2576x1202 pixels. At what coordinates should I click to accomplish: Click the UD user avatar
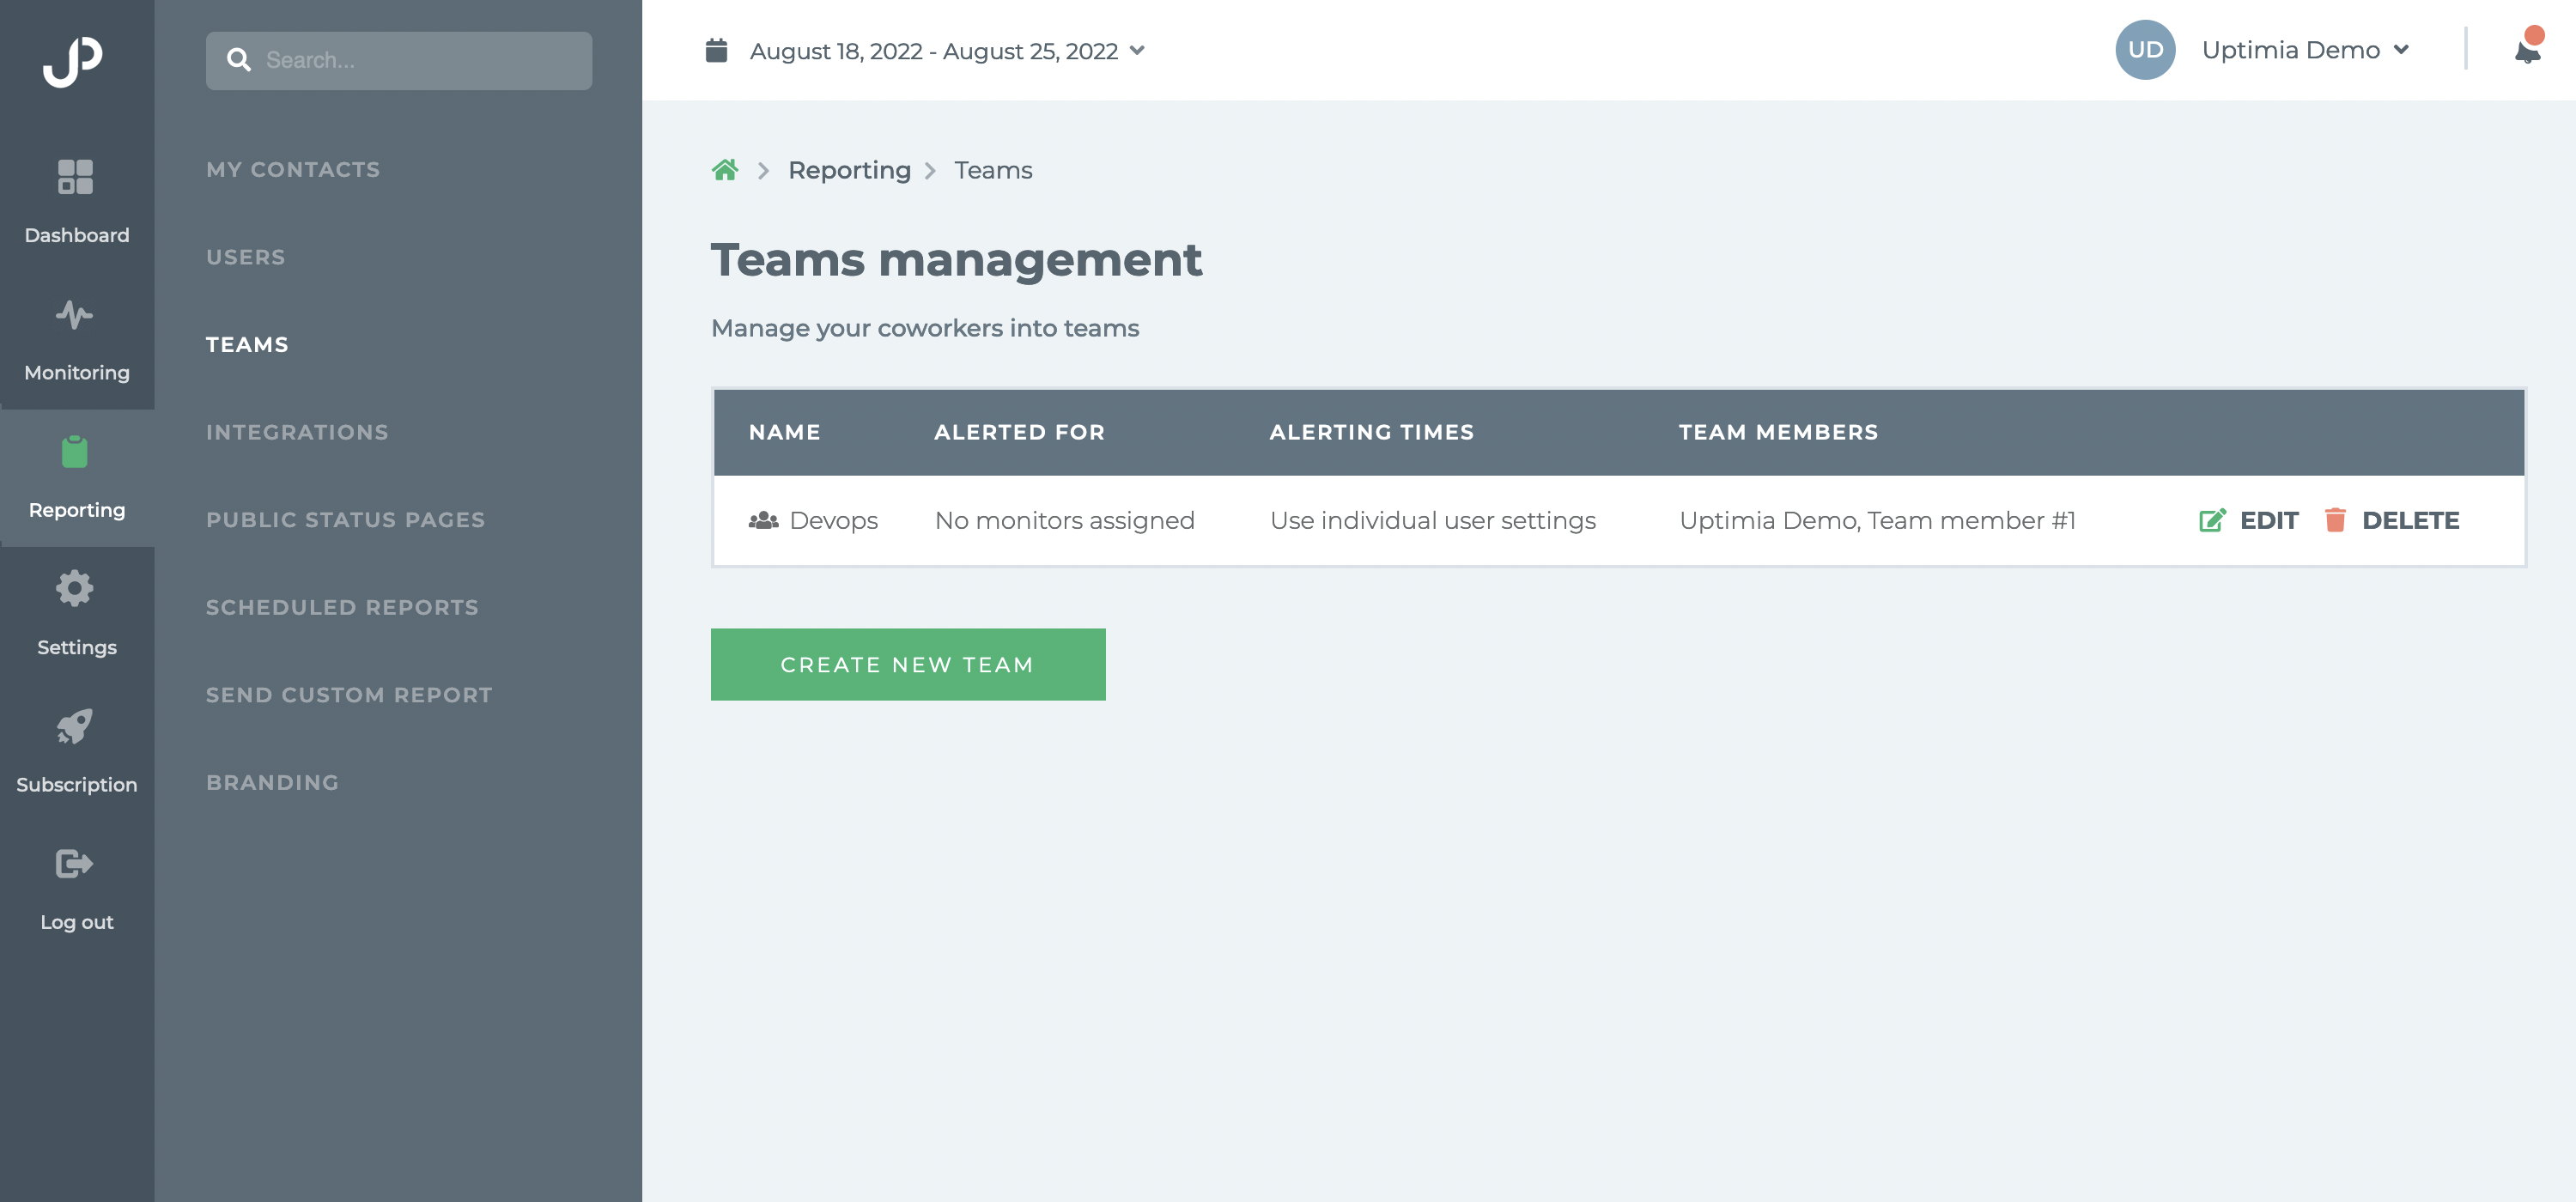[x=2145, y=50]
